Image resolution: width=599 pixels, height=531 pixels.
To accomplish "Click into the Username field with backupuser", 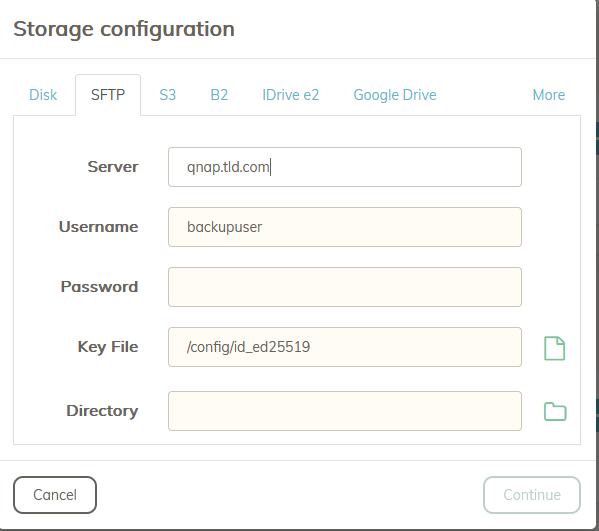I will pyautogui.click(x=345, y=227).
